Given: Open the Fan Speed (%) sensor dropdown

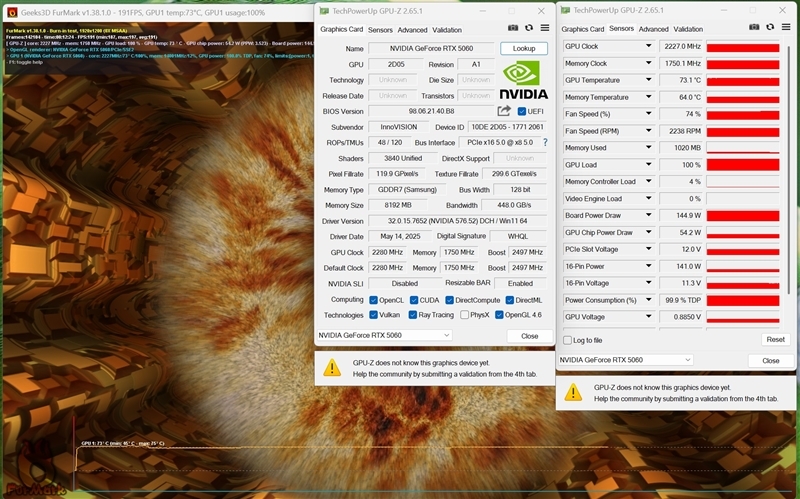Looking at the screenshot, I should pyautogui.click(x=648, y=114).
